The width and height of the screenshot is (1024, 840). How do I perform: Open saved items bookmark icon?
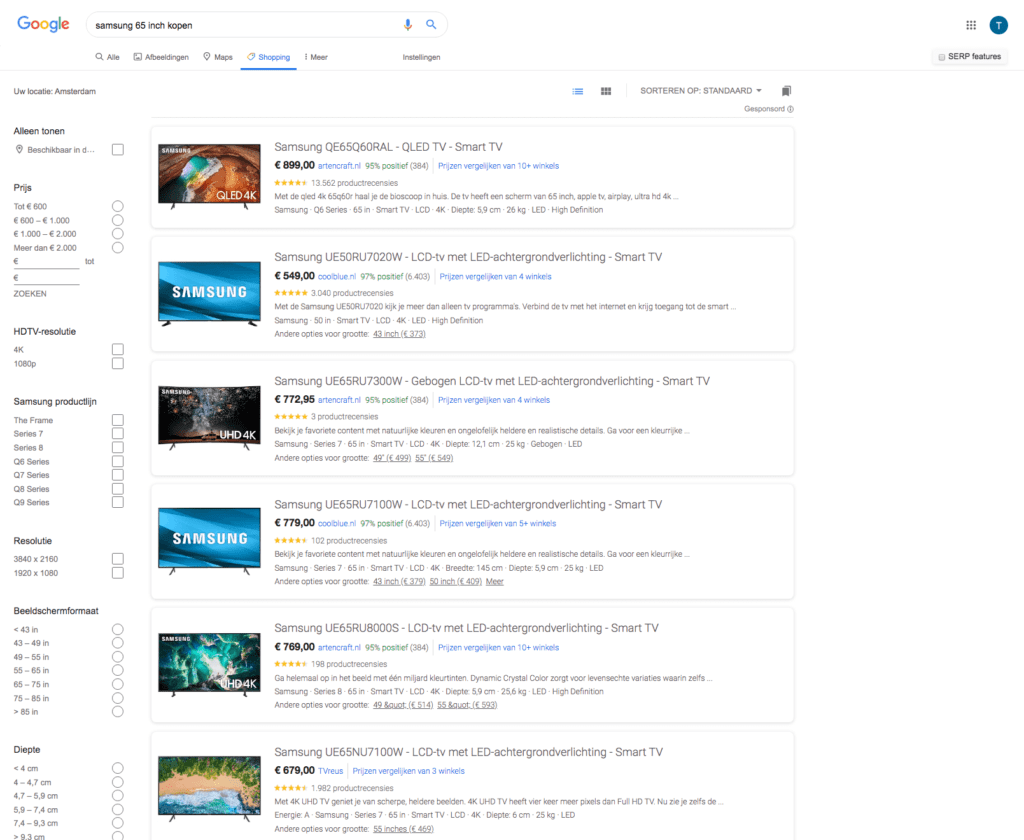786,91
